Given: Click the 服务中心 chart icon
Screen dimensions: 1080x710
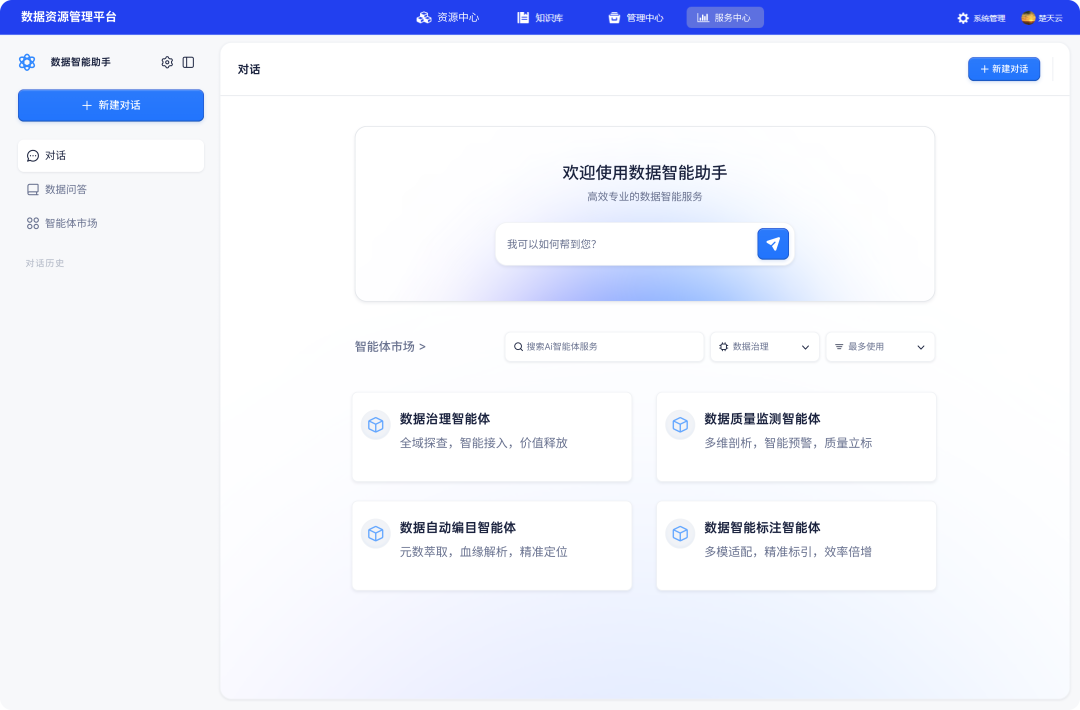Looking at the screenshot, I should click(x=703, y=17).
